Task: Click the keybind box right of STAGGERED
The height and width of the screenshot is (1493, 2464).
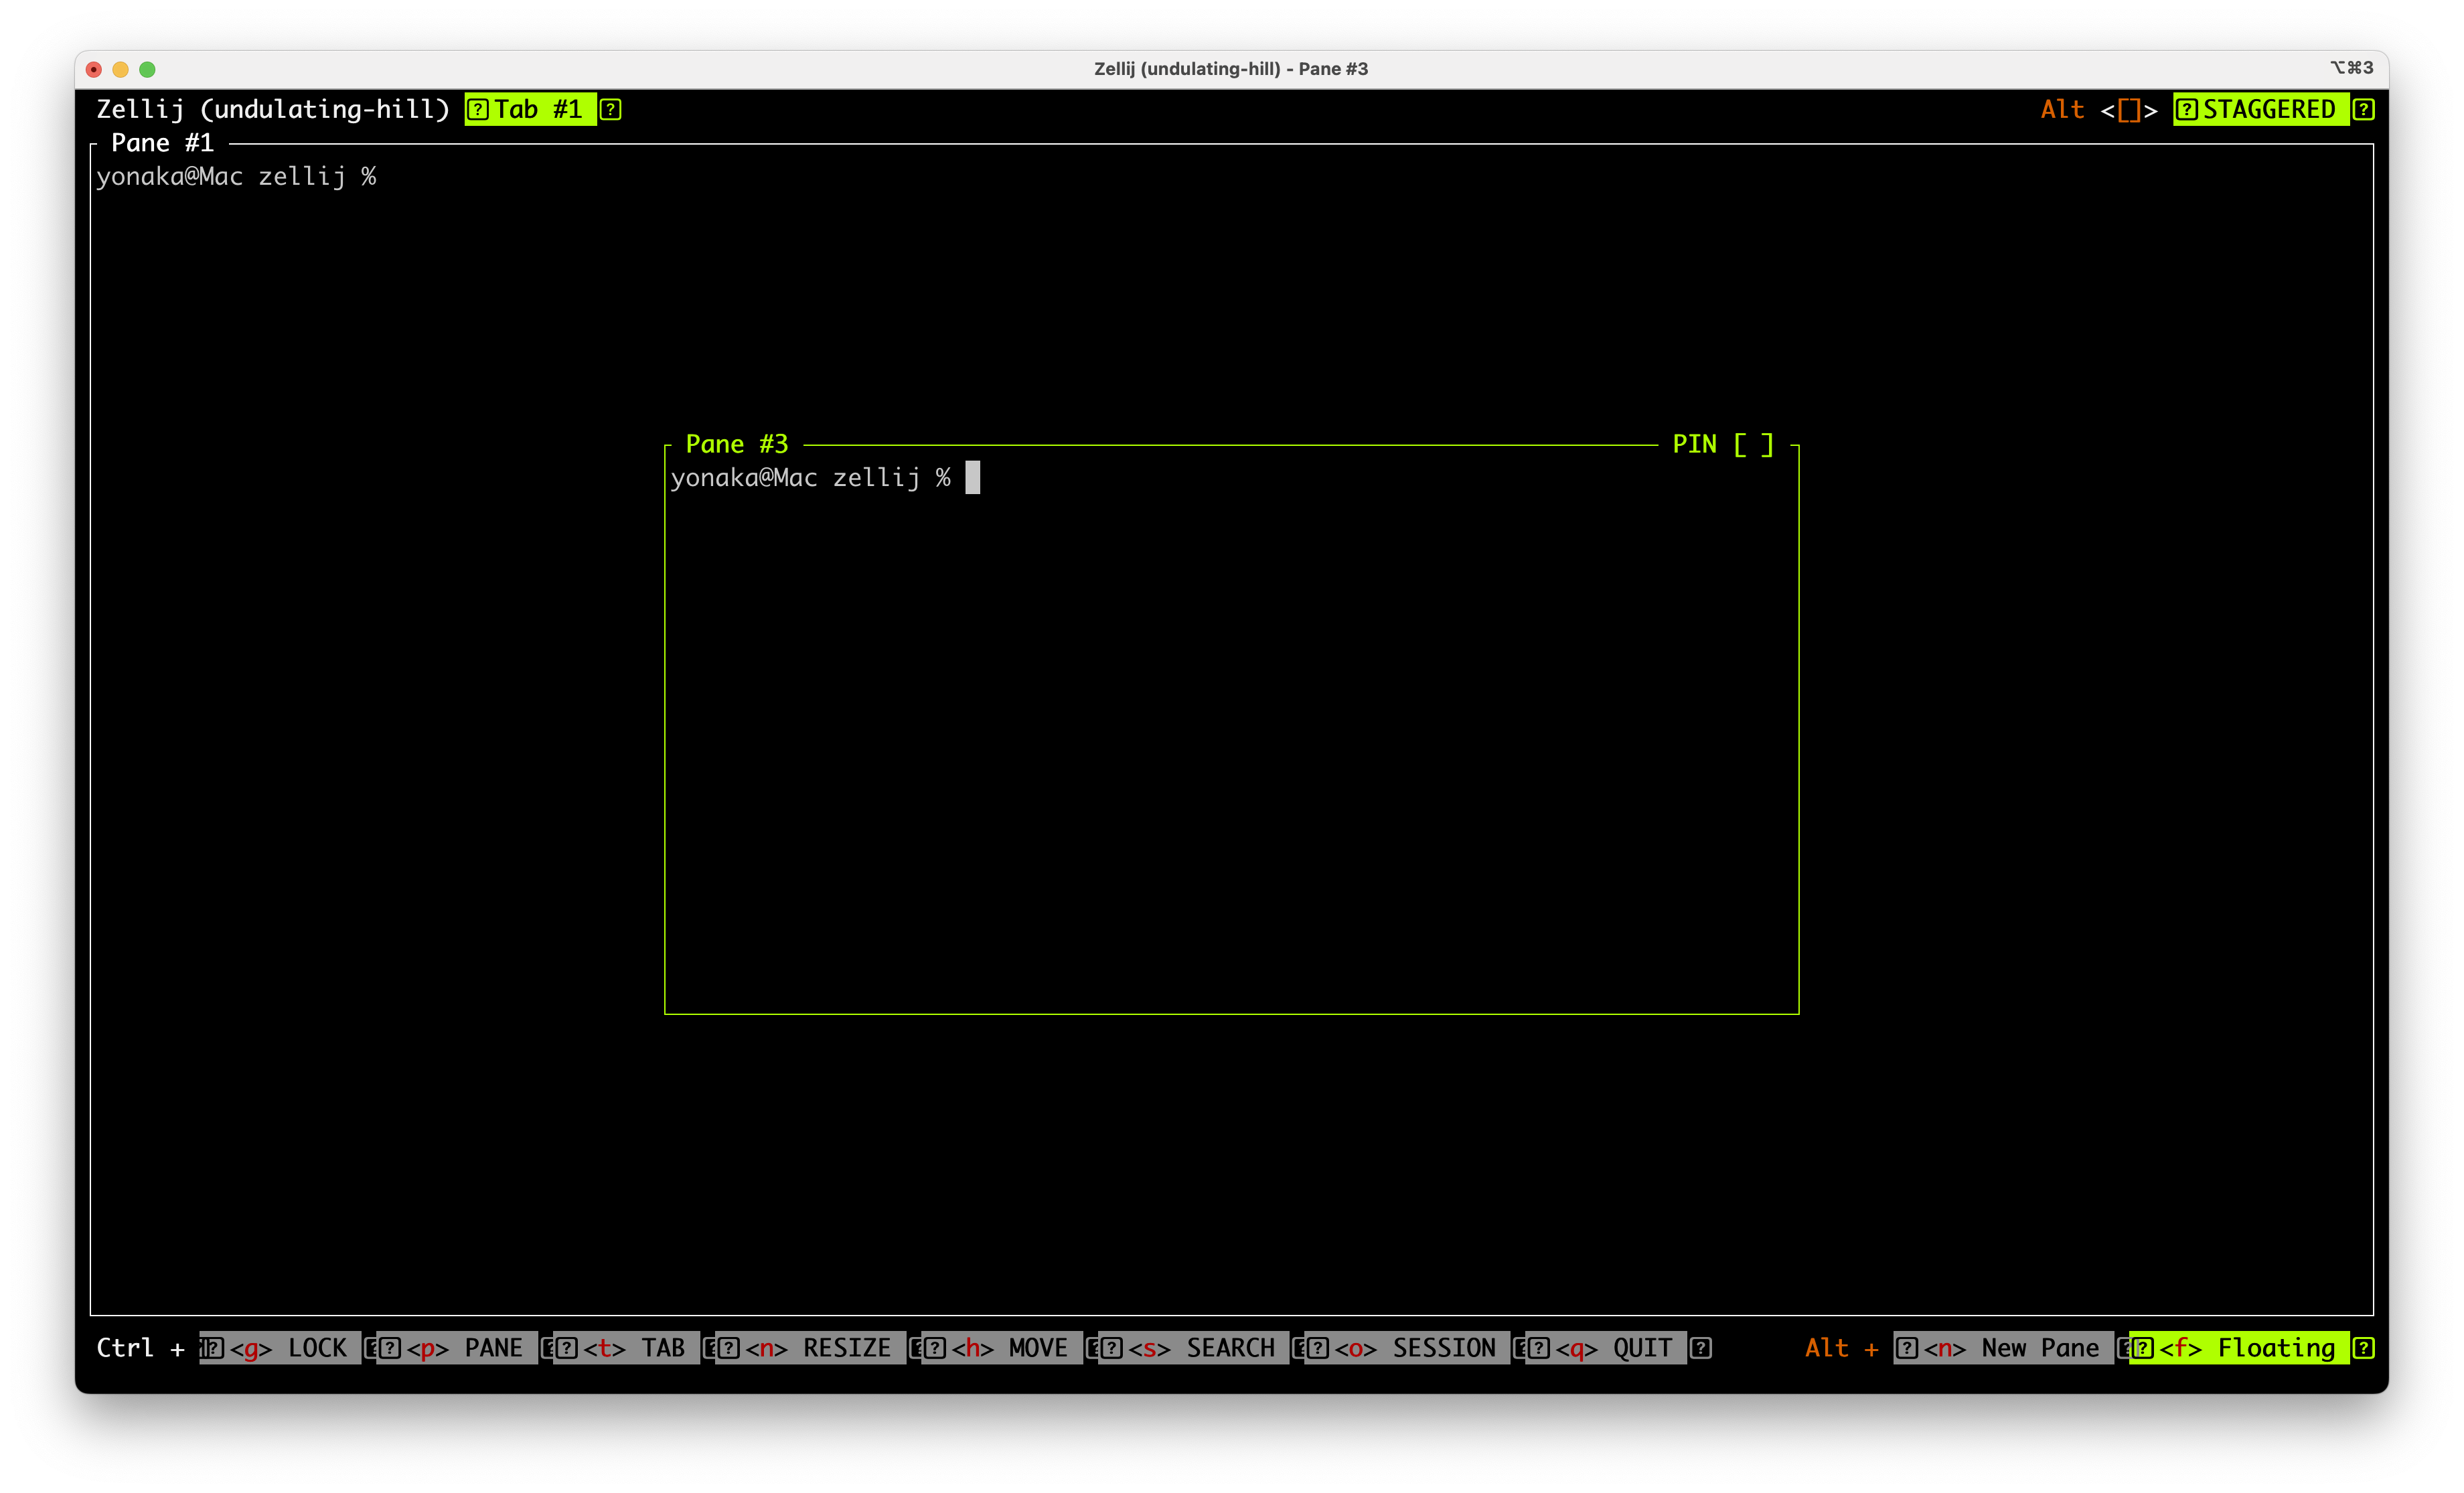Action: [2364, 109]
